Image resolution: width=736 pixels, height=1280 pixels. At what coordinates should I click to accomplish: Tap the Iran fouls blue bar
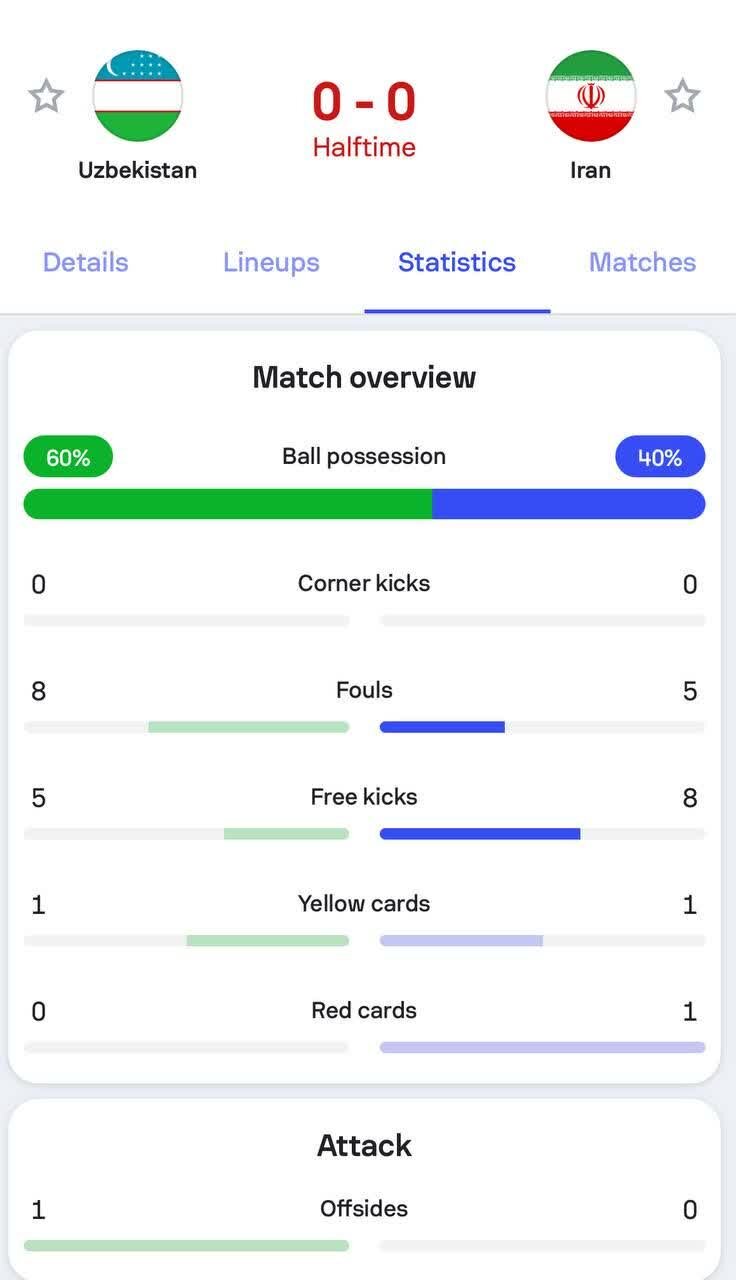coord(442,727)
